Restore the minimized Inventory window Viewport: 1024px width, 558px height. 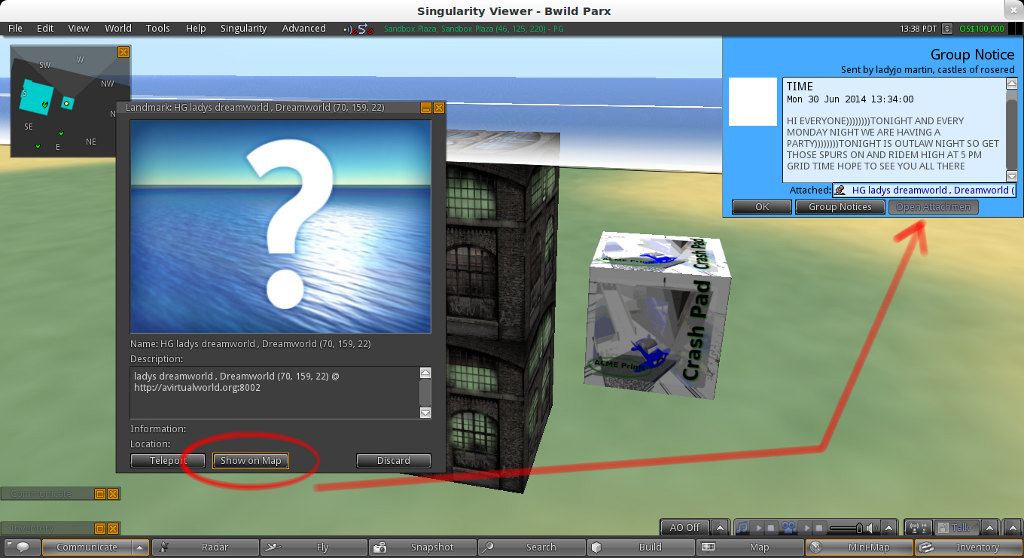(100, 528)
